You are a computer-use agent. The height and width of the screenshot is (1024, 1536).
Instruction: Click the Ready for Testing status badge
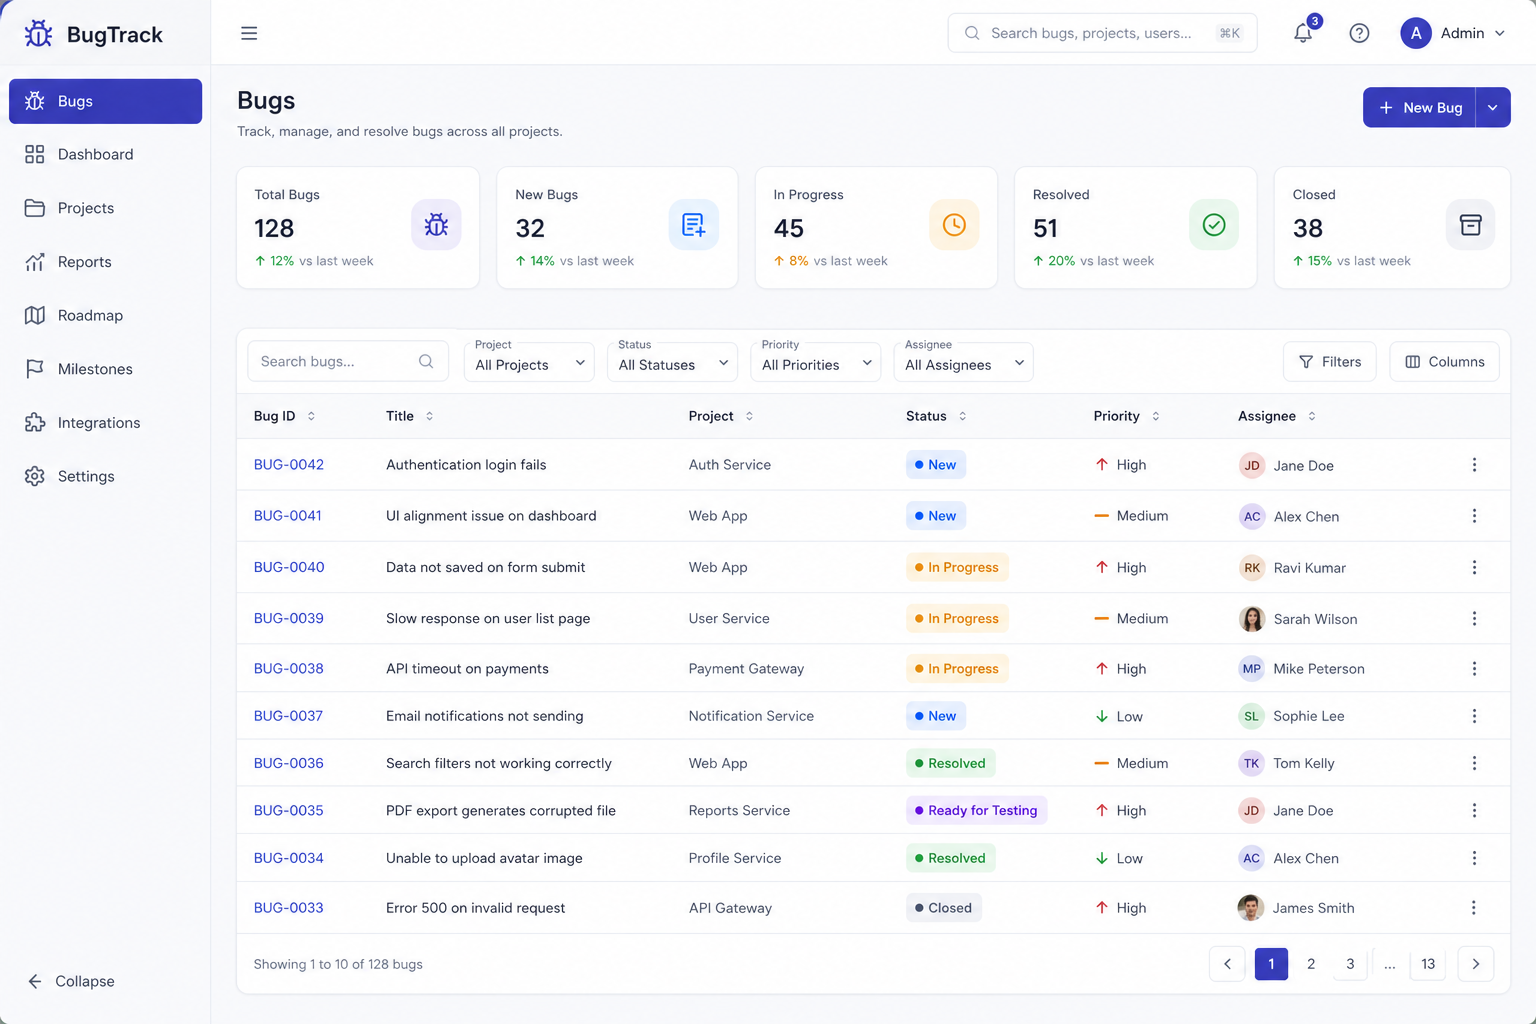(x=976, y=811)
